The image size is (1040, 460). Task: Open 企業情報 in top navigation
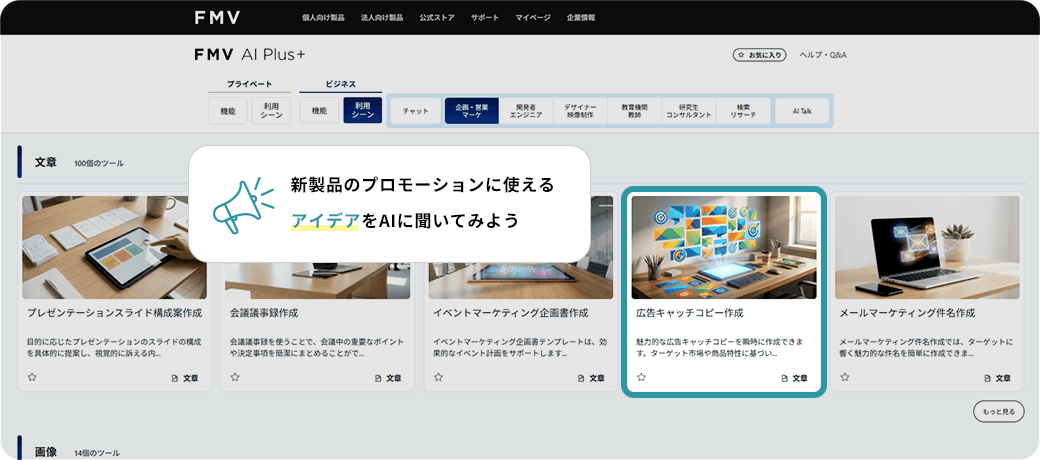click(x=581, y=18)
